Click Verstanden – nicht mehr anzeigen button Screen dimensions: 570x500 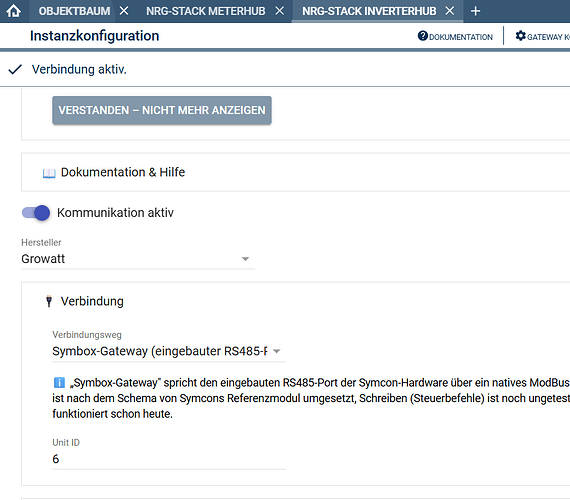coord(162,110)
